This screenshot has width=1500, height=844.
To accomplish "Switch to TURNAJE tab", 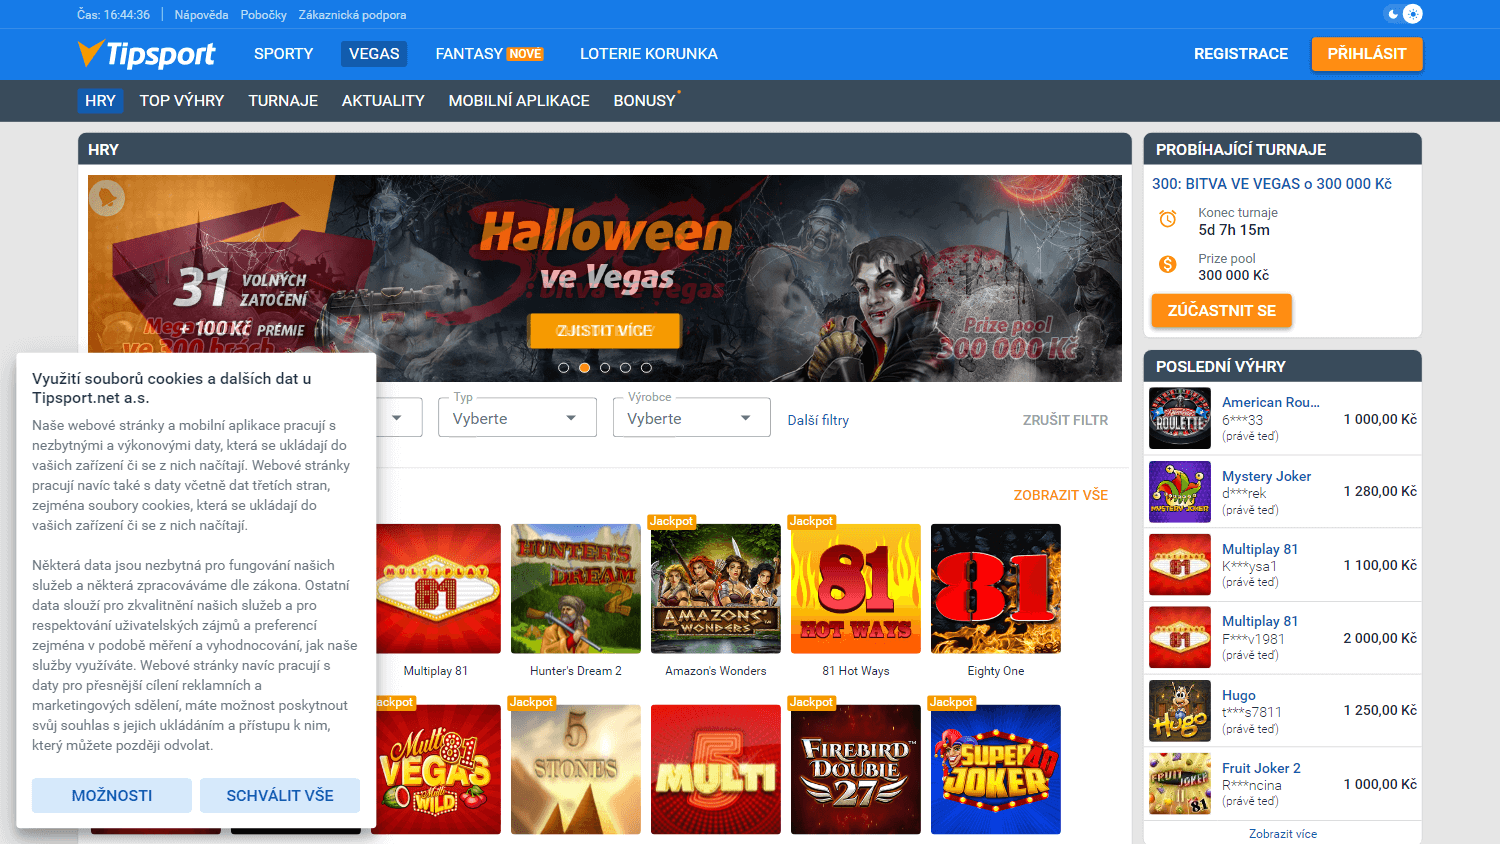I will [283, 101].
